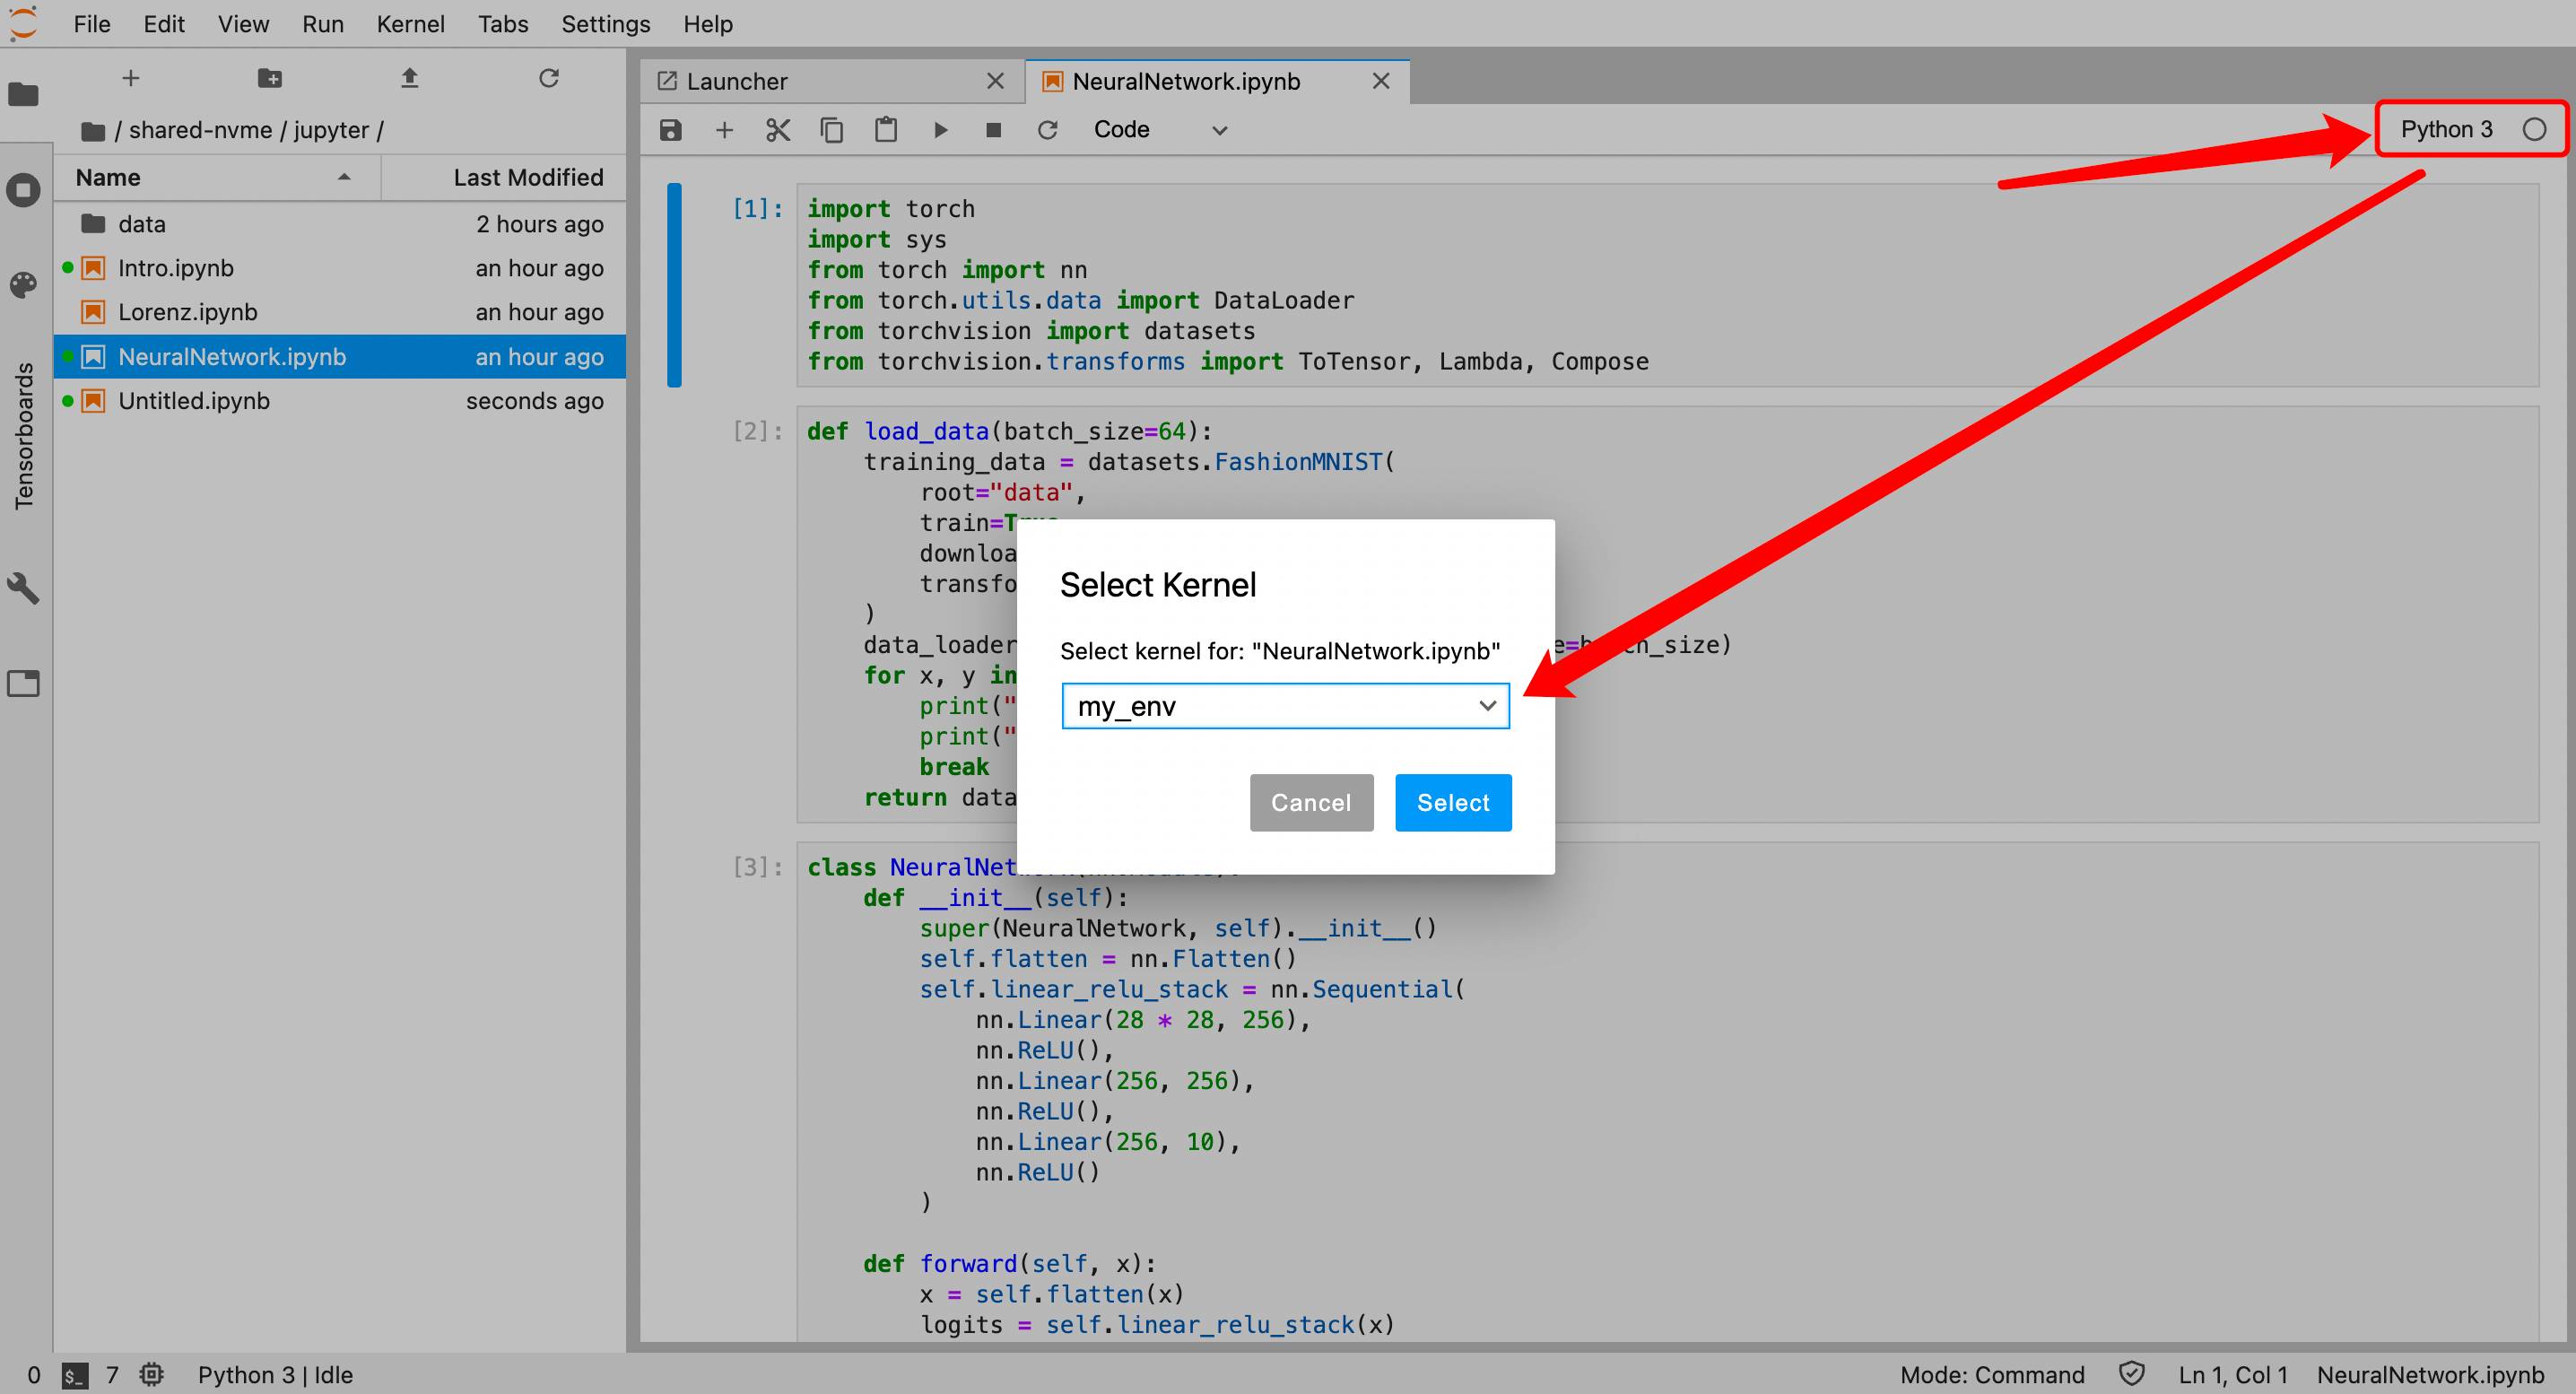
Task: Click the kernel chip icon in status bar
Action: click(x=152, y=1375)
